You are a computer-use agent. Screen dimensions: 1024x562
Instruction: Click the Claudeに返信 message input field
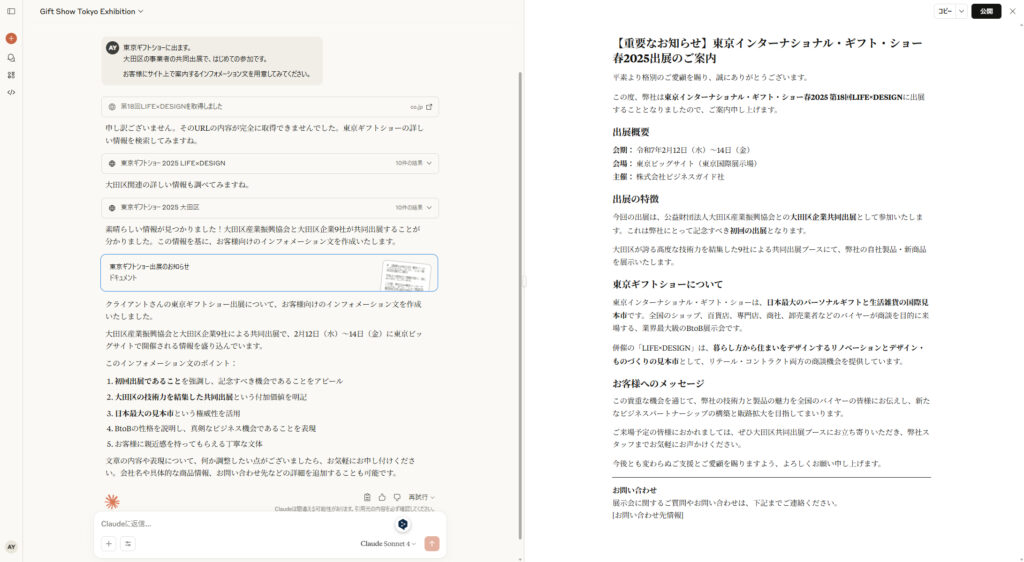pos(240,523)
